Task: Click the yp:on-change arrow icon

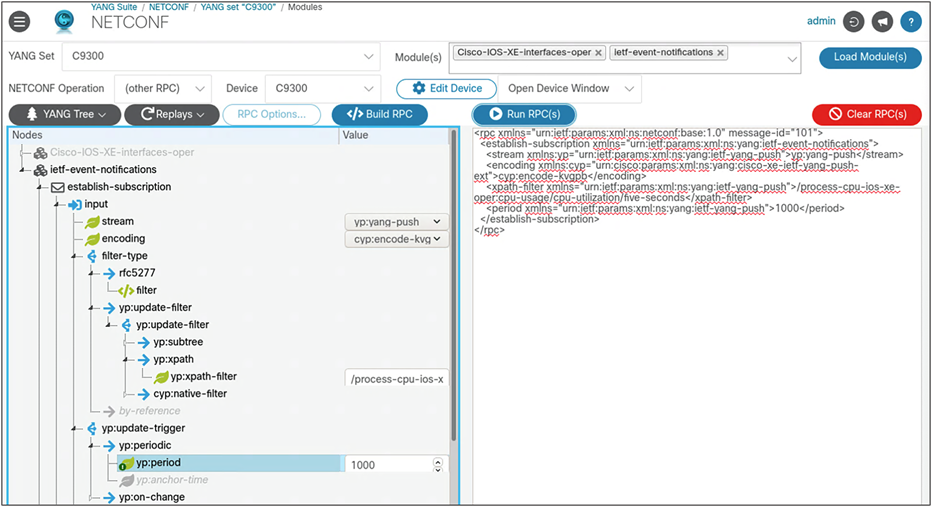Action: click(x=109, y=497)
